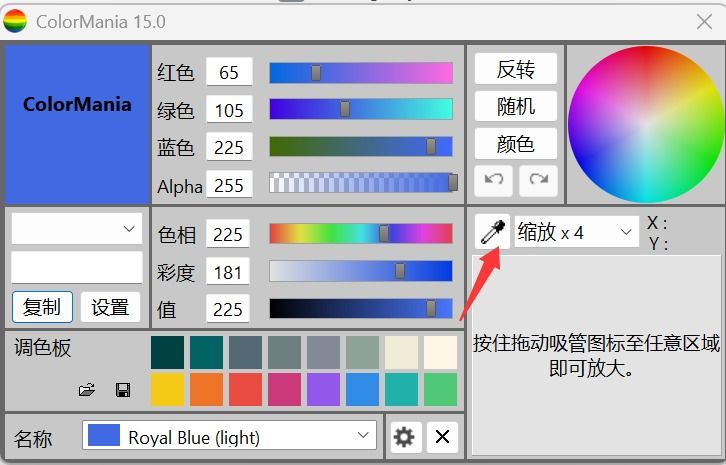Open color name gear settings

[x=406, y=437]
